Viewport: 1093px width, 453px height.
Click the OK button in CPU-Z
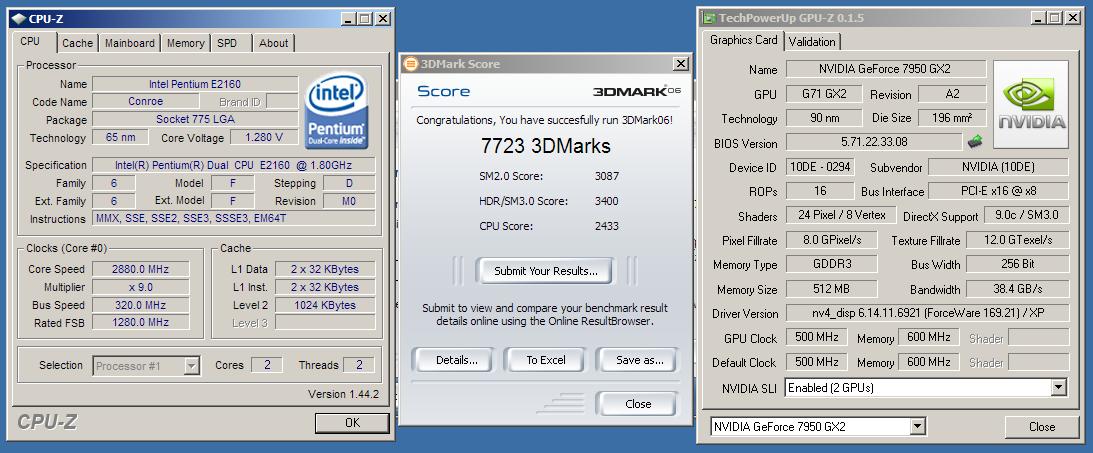352,422
